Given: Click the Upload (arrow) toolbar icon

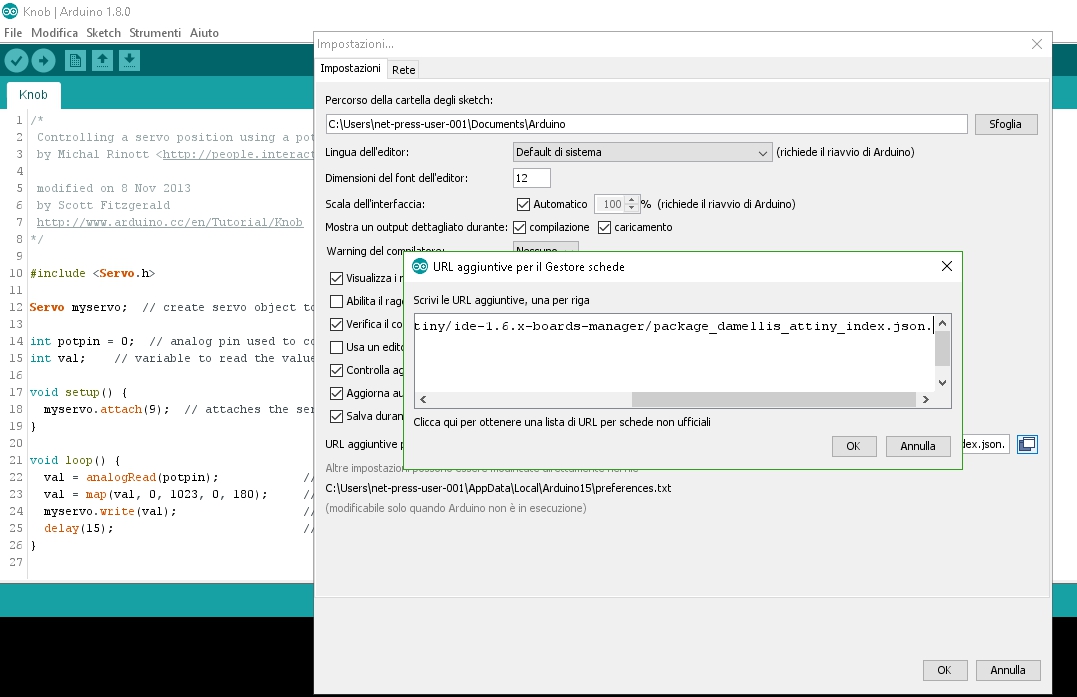Looking at the screenshot, I should pos(43,61).
